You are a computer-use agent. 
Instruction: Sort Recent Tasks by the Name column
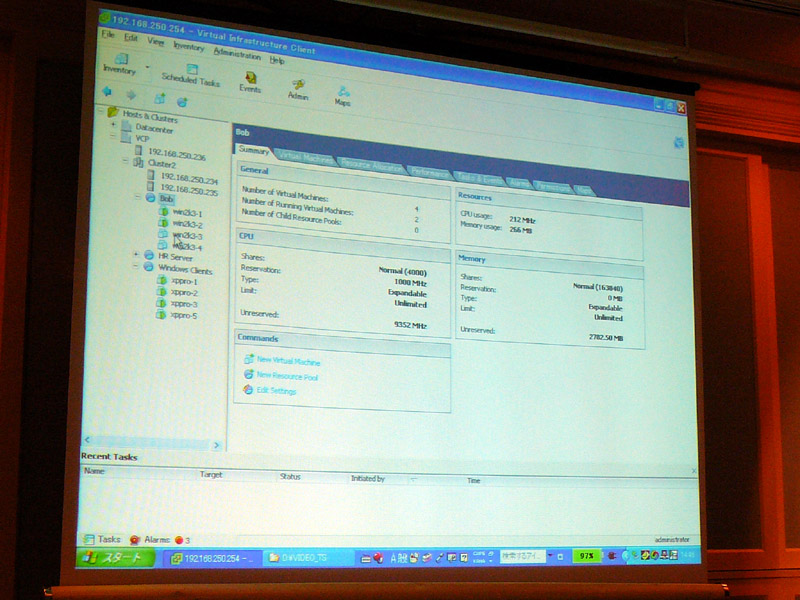click(94, 471)
